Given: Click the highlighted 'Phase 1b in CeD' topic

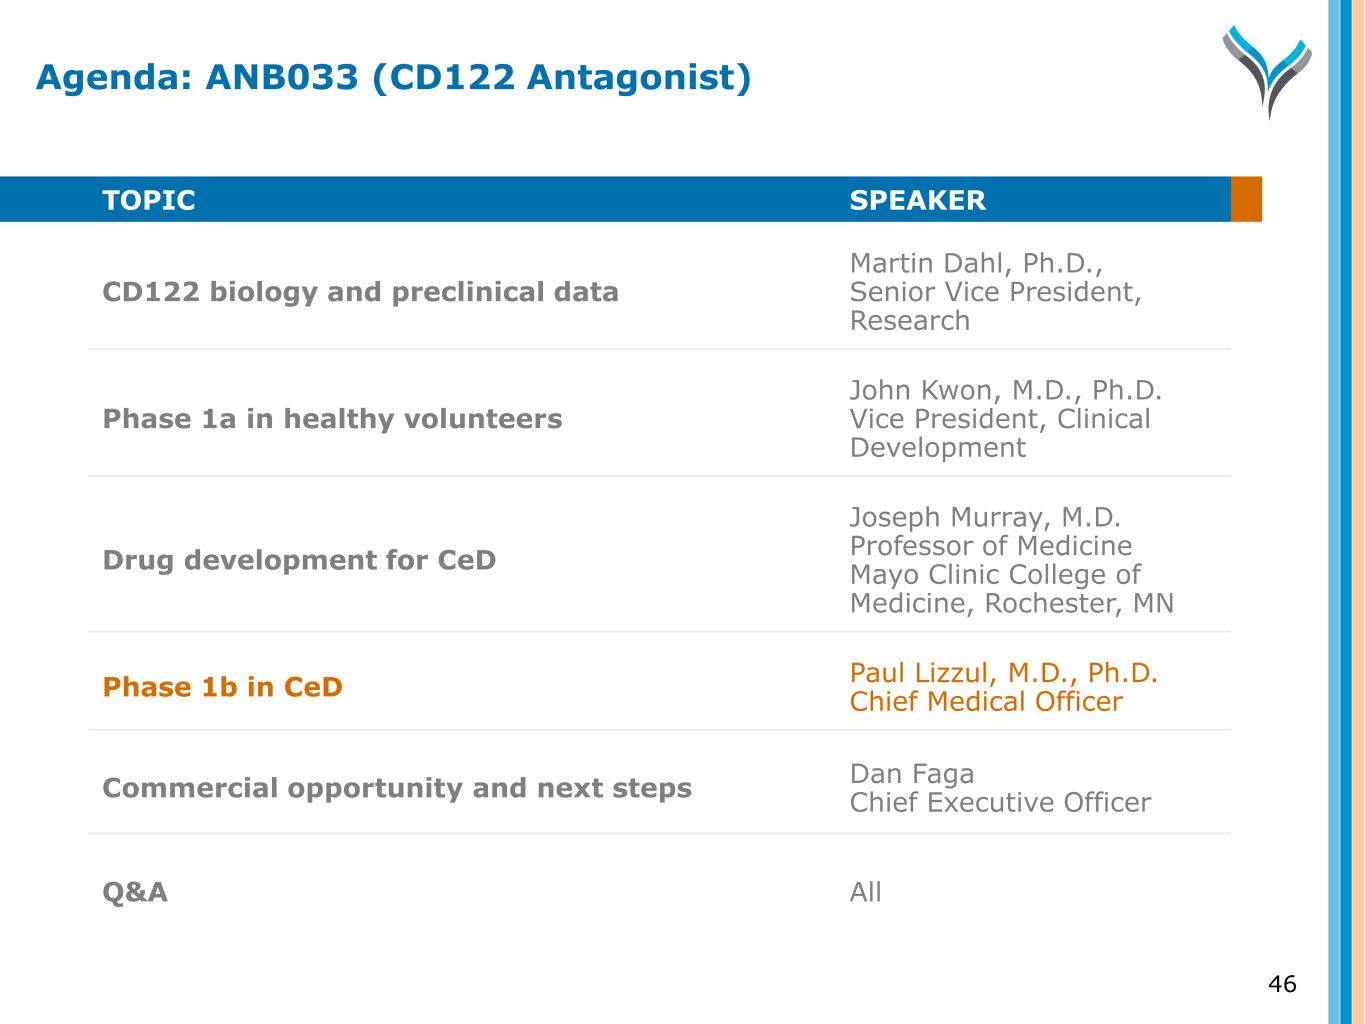Looking at the screenshot, I should 222,688.
